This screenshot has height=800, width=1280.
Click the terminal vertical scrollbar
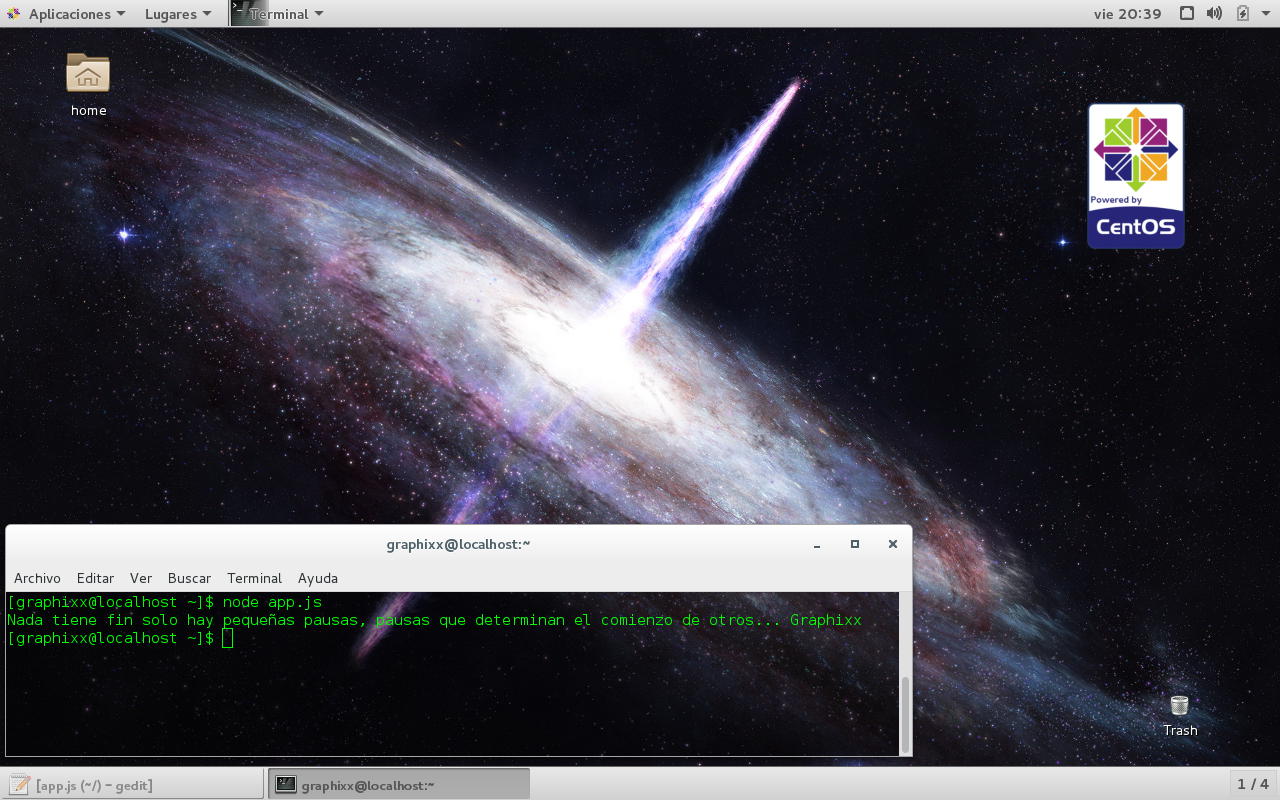coord(906,714)
